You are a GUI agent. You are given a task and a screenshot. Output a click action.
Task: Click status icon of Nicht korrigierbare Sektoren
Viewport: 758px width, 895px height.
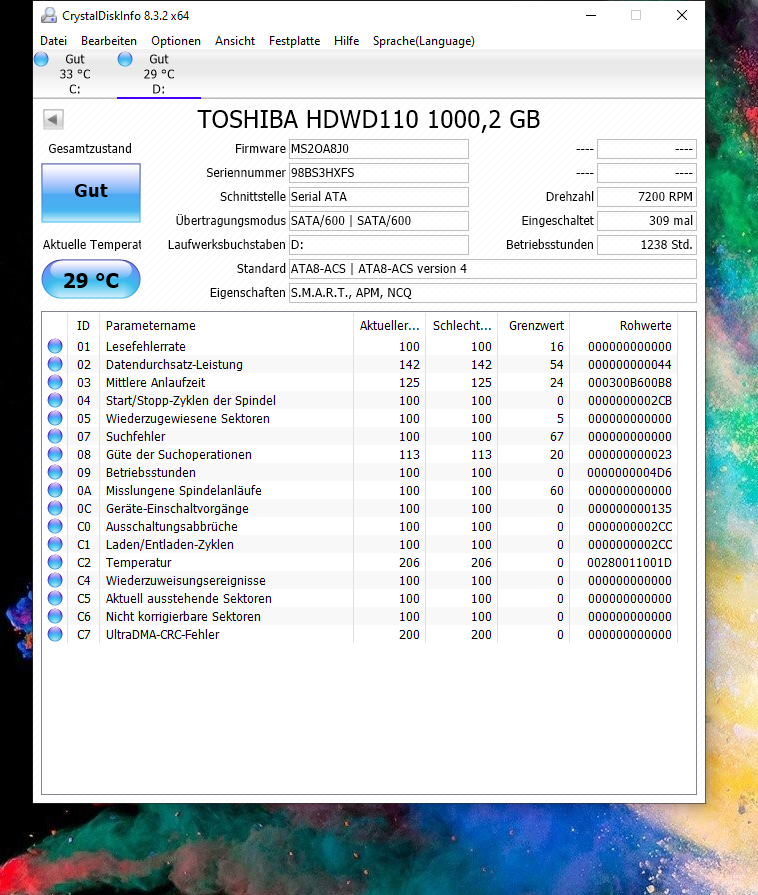(55, 616)
